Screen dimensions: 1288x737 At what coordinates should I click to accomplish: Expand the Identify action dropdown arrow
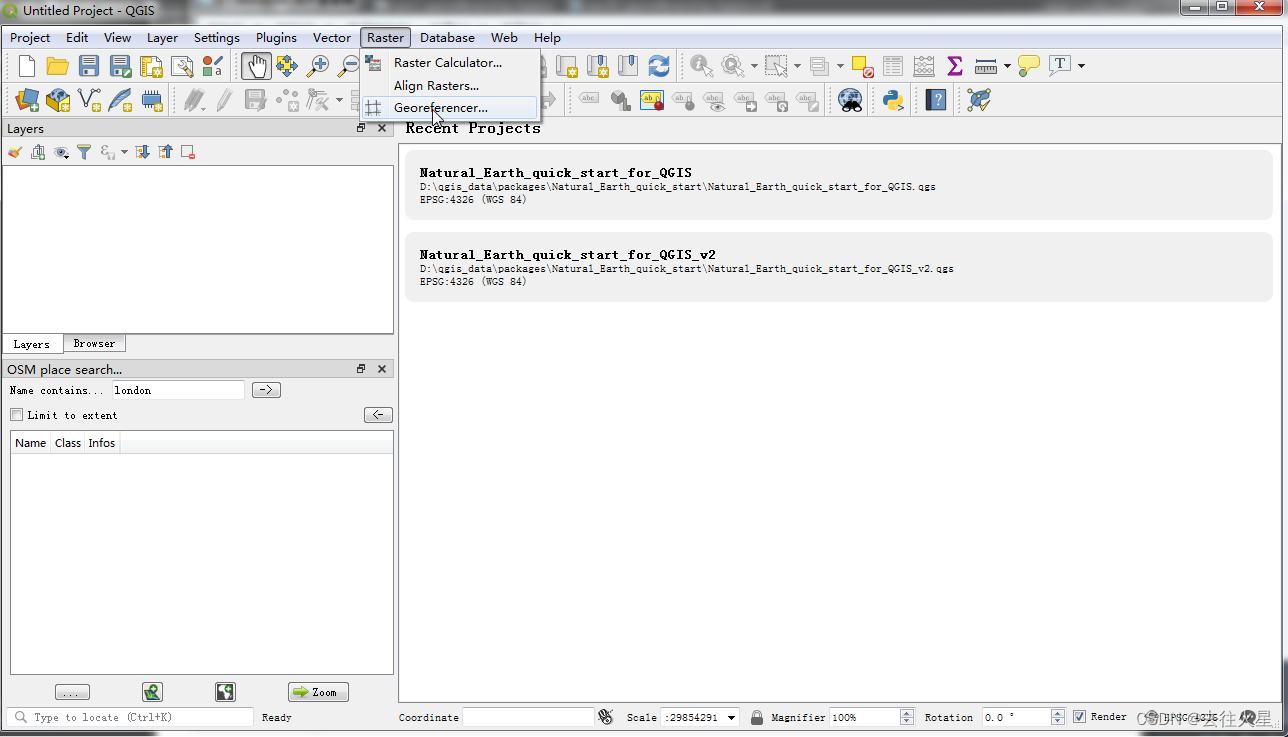[x=753, y=66]
